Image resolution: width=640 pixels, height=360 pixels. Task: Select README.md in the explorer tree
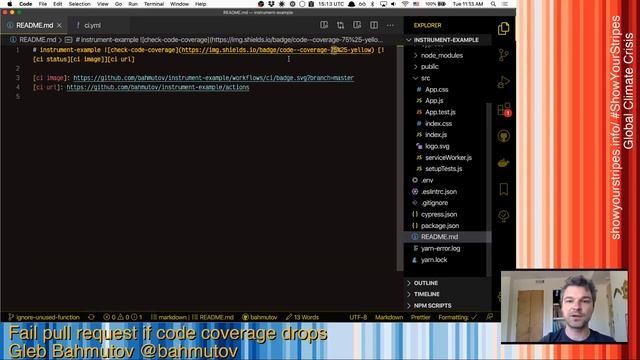click(x=439, y=237)
